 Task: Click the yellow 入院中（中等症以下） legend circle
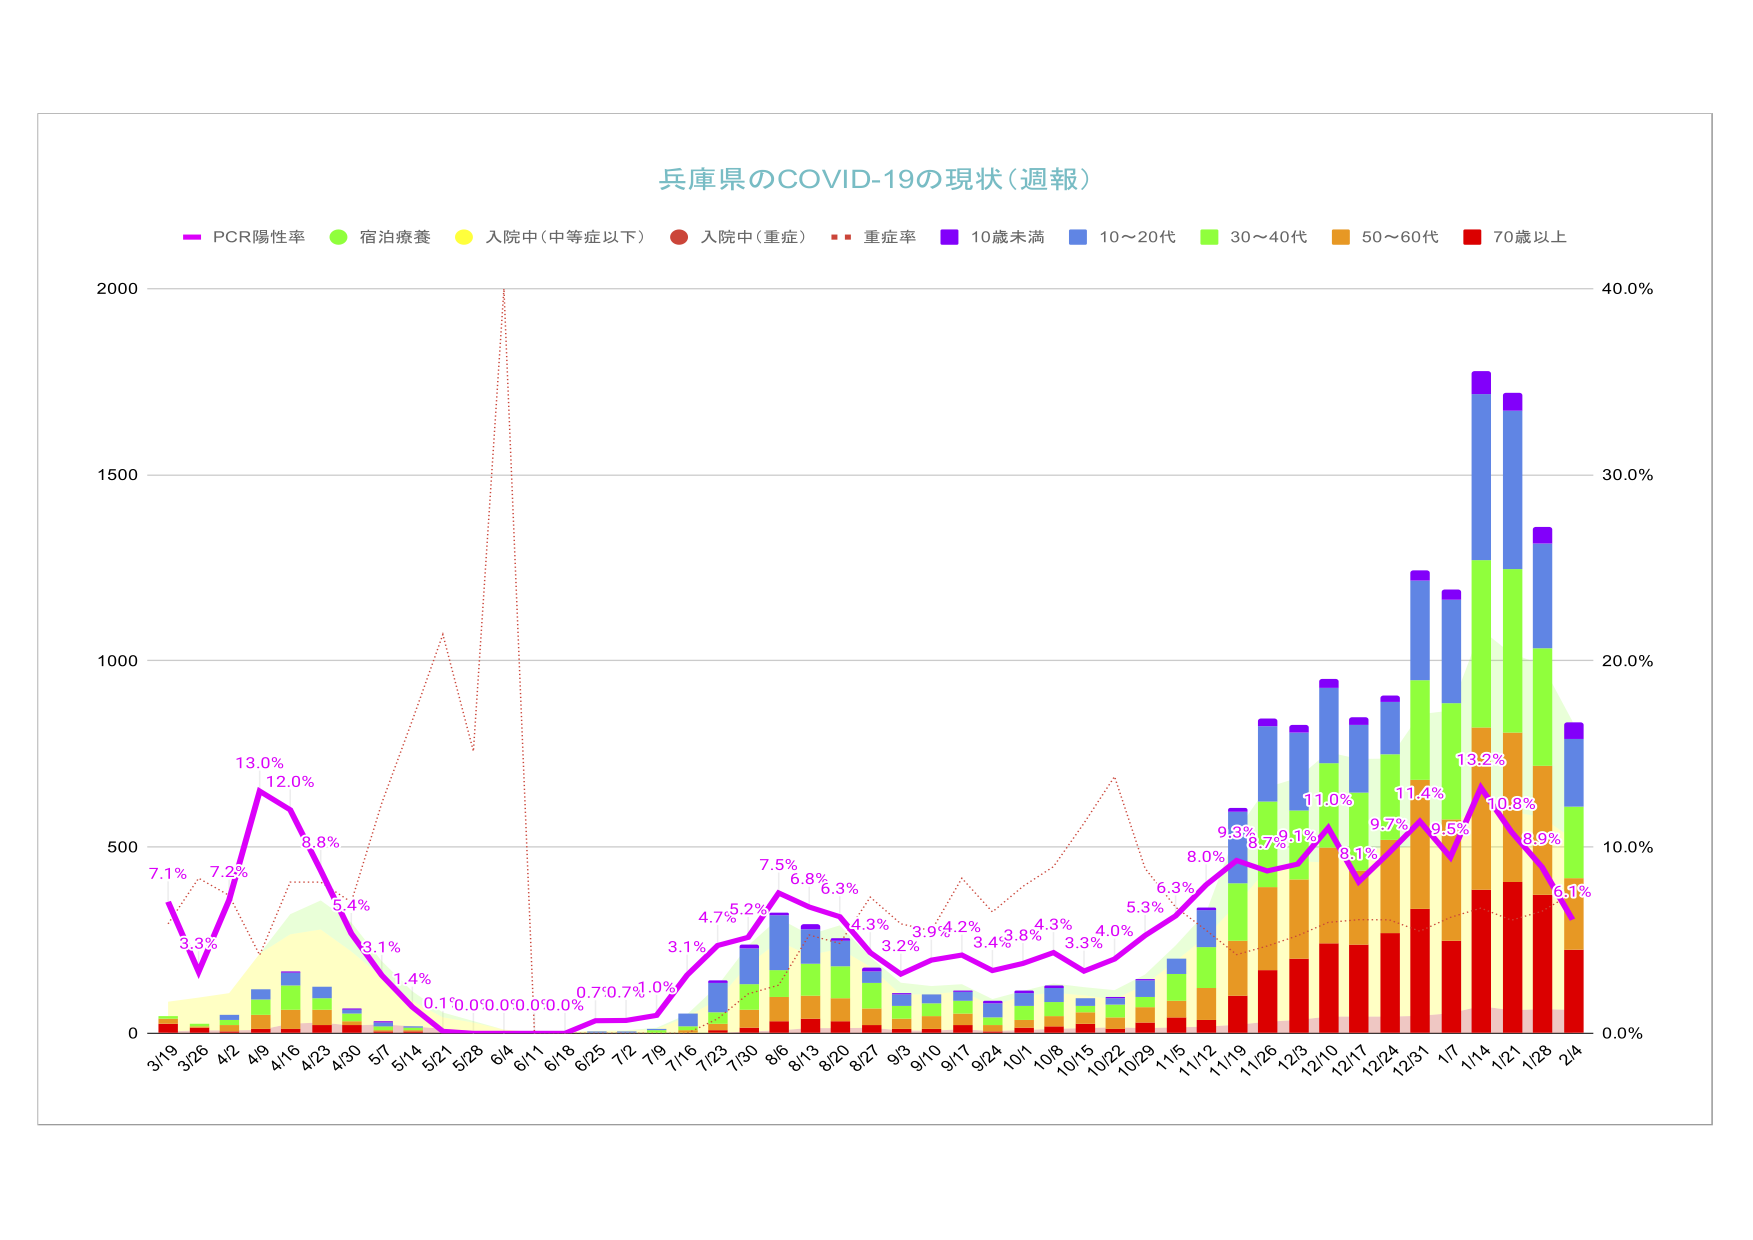(x=464, y=237)
